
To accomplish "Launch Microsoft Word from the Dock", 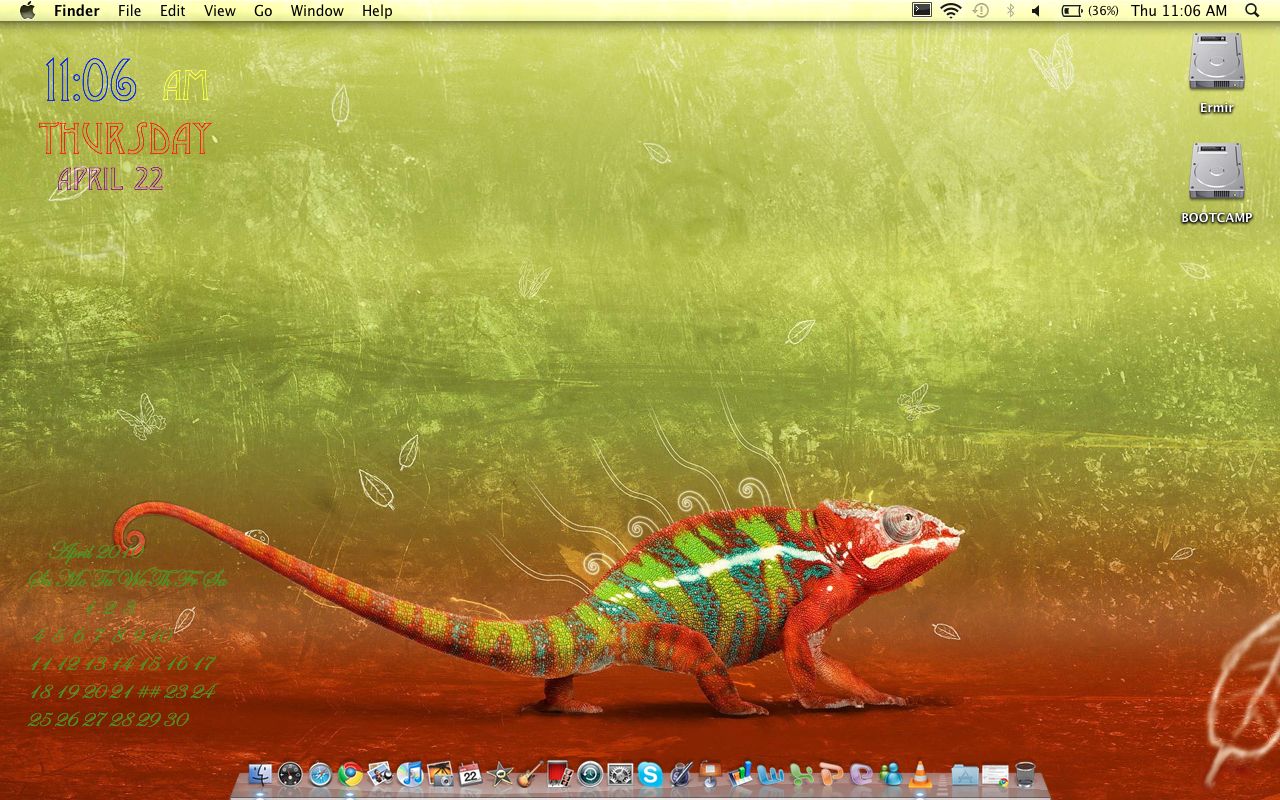I will tap(770, 774).
